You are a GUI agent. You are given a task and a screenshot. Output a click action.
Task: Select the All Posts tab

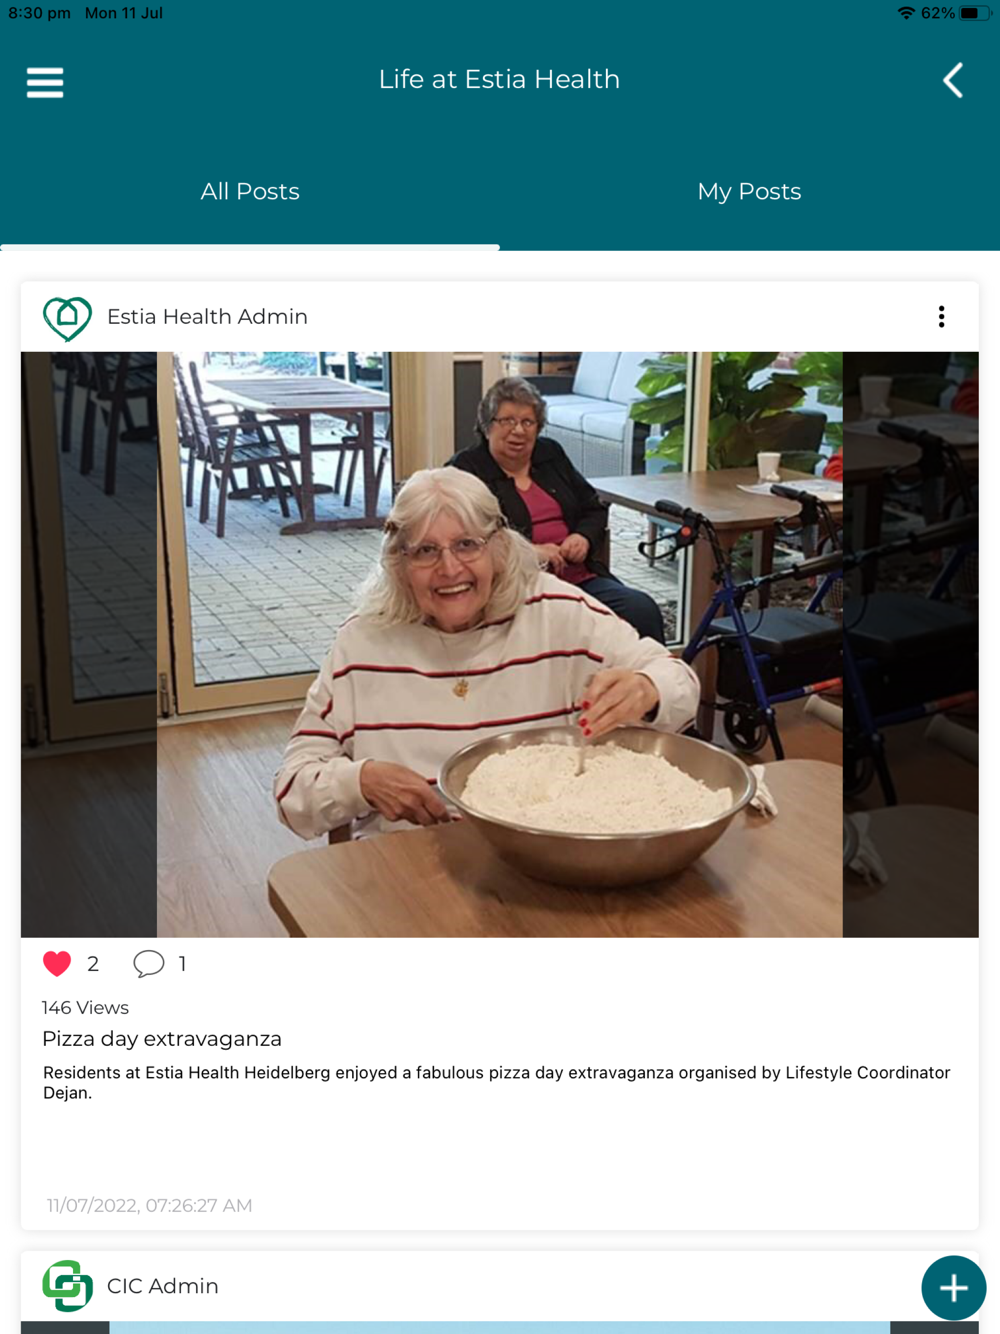pos(250,191)
